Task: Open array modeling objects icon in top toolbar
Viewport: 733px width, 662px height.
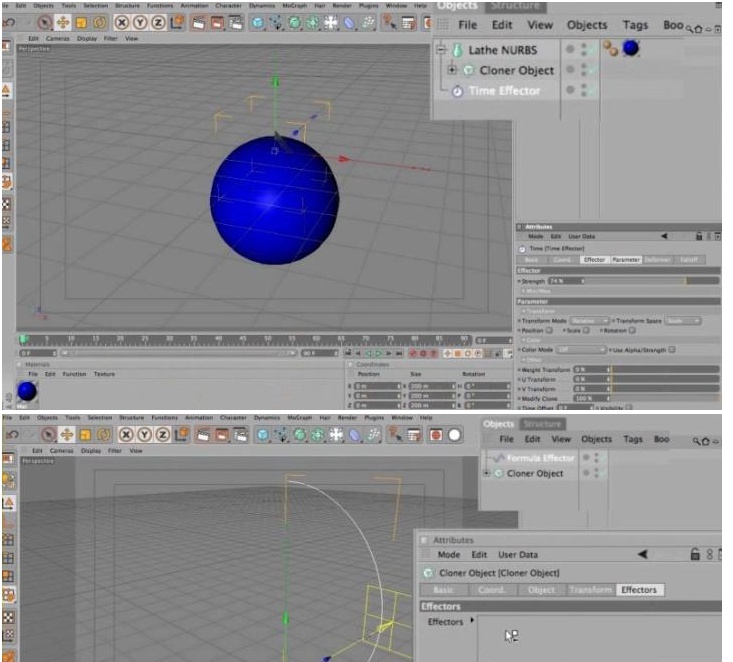Action: pos(313,22)
